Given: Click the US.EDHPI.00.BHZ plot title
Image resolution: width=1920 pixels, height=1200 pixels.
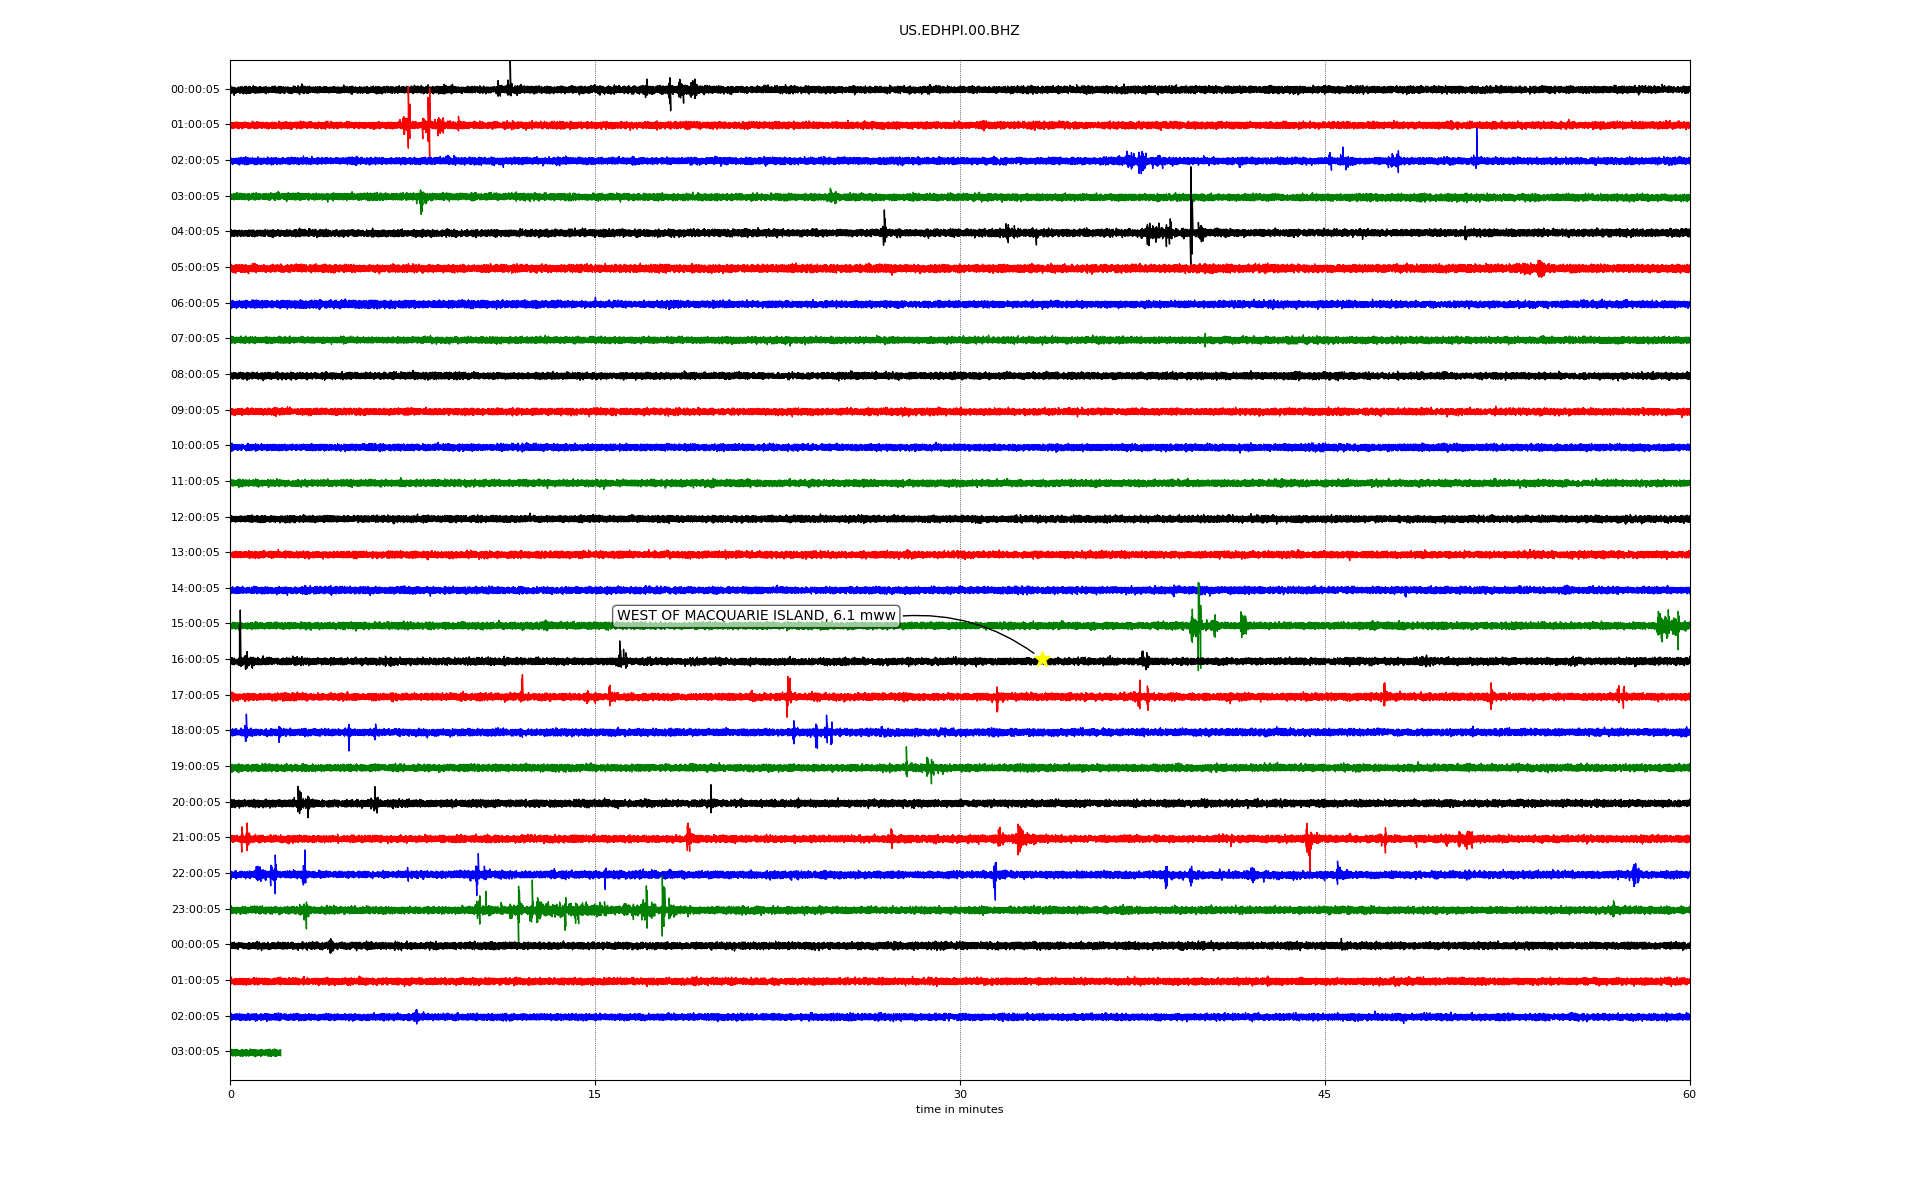Looking at the screenshot, I should (x=959, y=31).
